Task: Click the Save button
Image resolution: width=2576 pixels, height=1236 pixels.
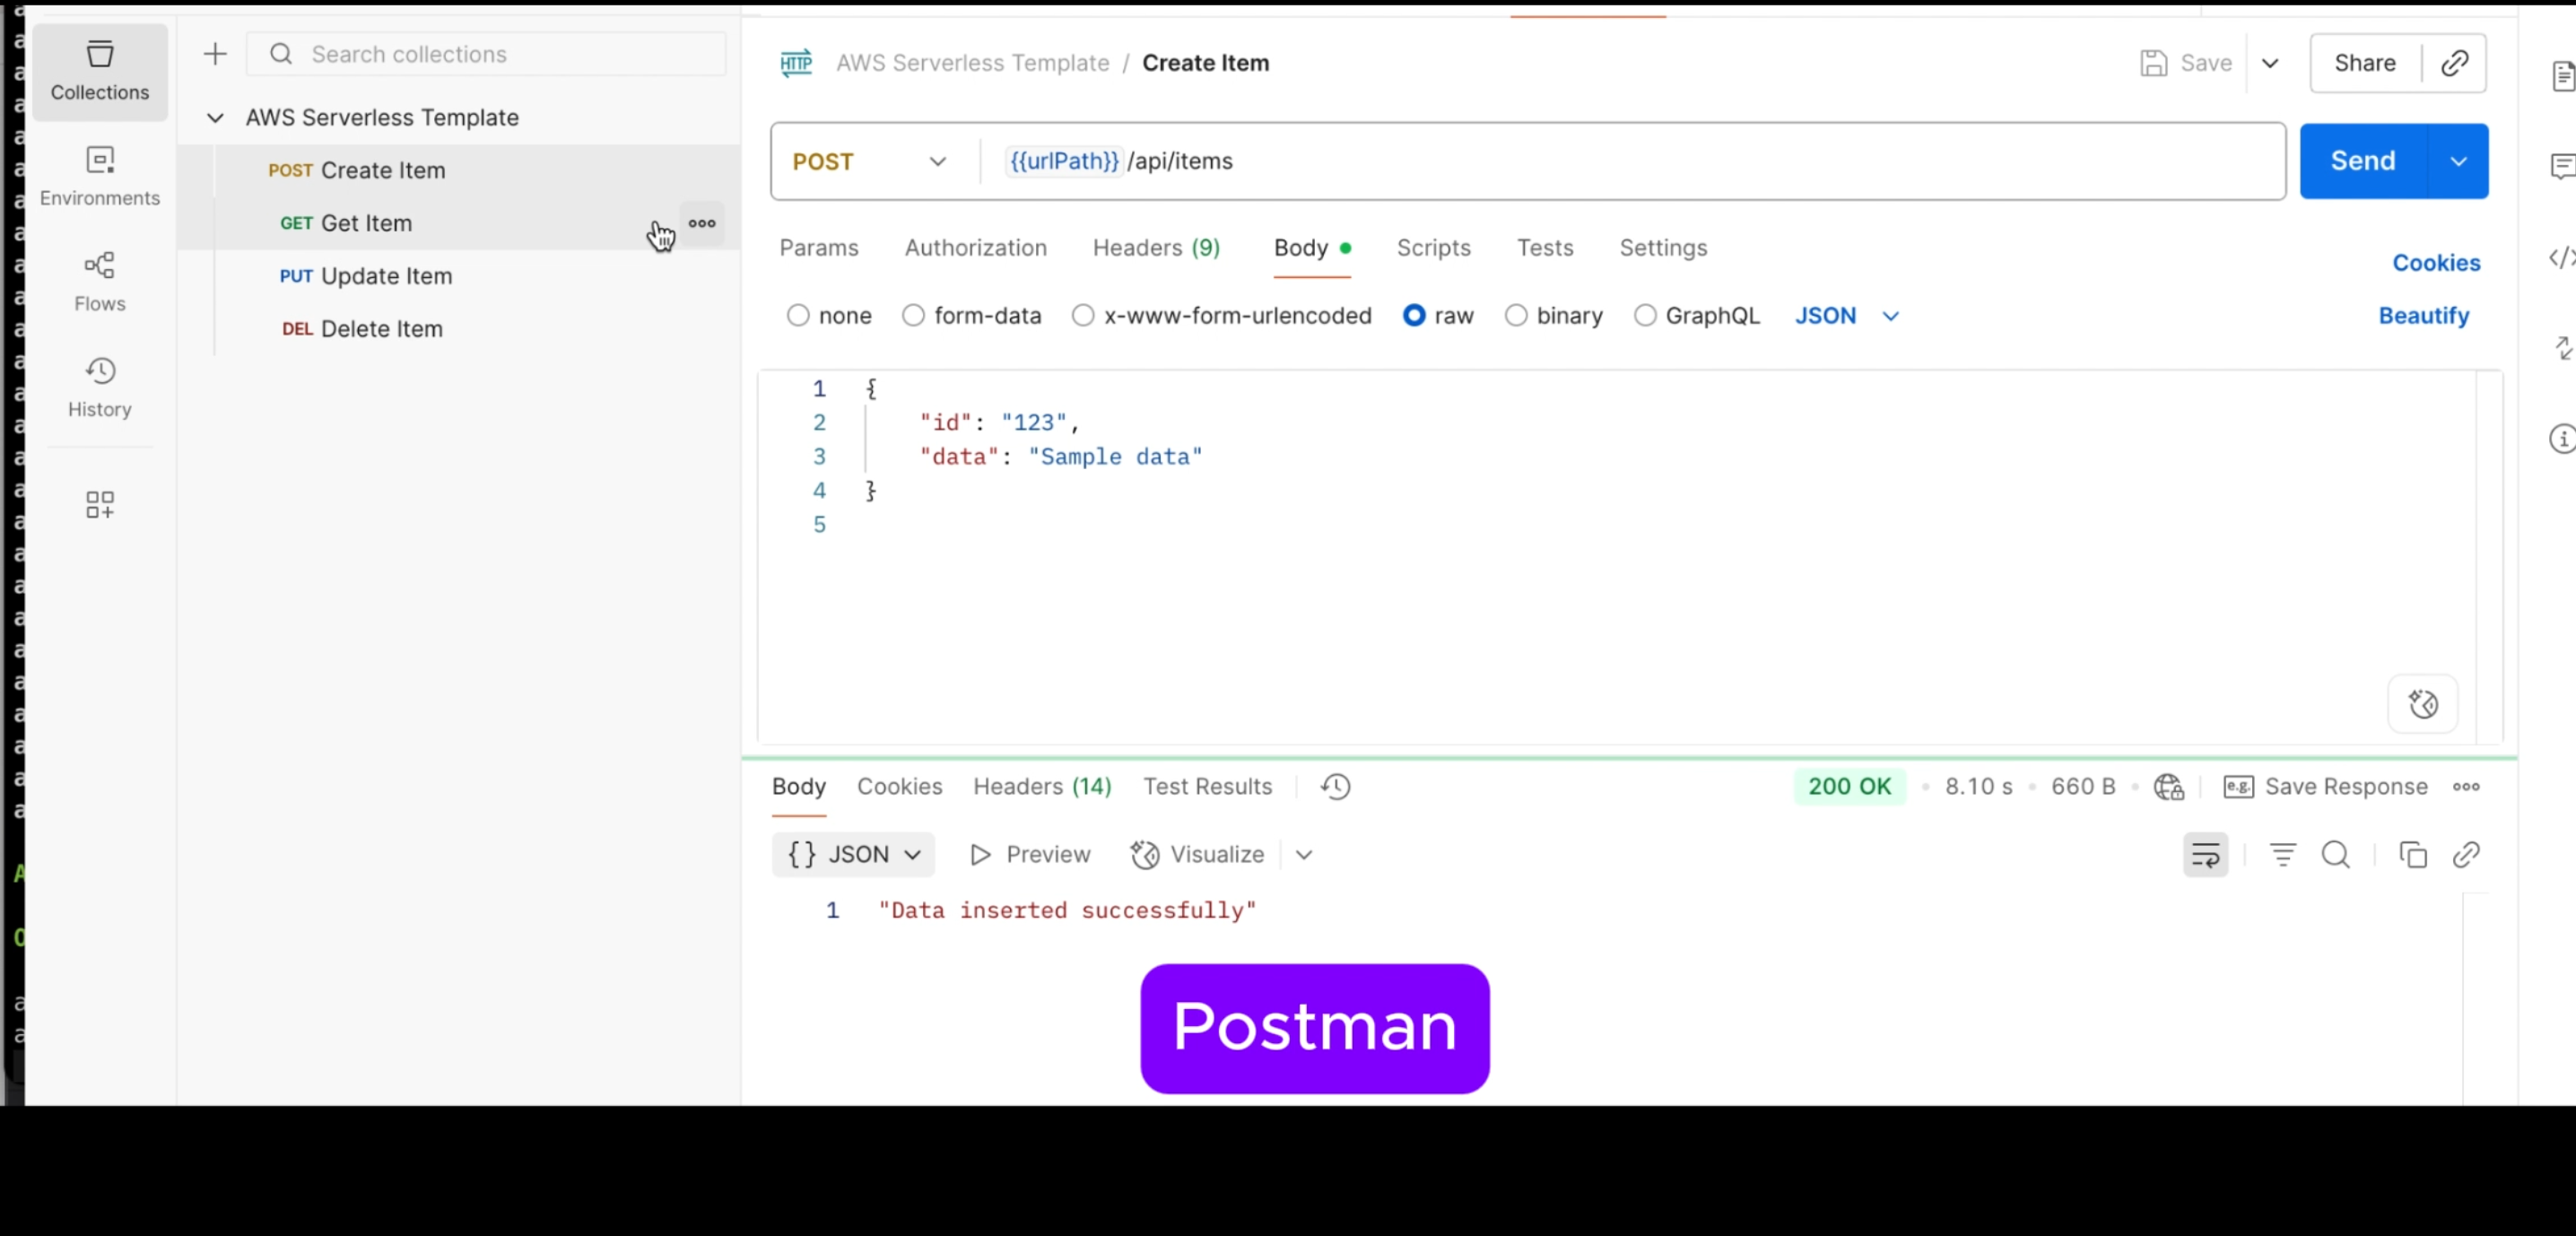Action: pos(2186,63)
